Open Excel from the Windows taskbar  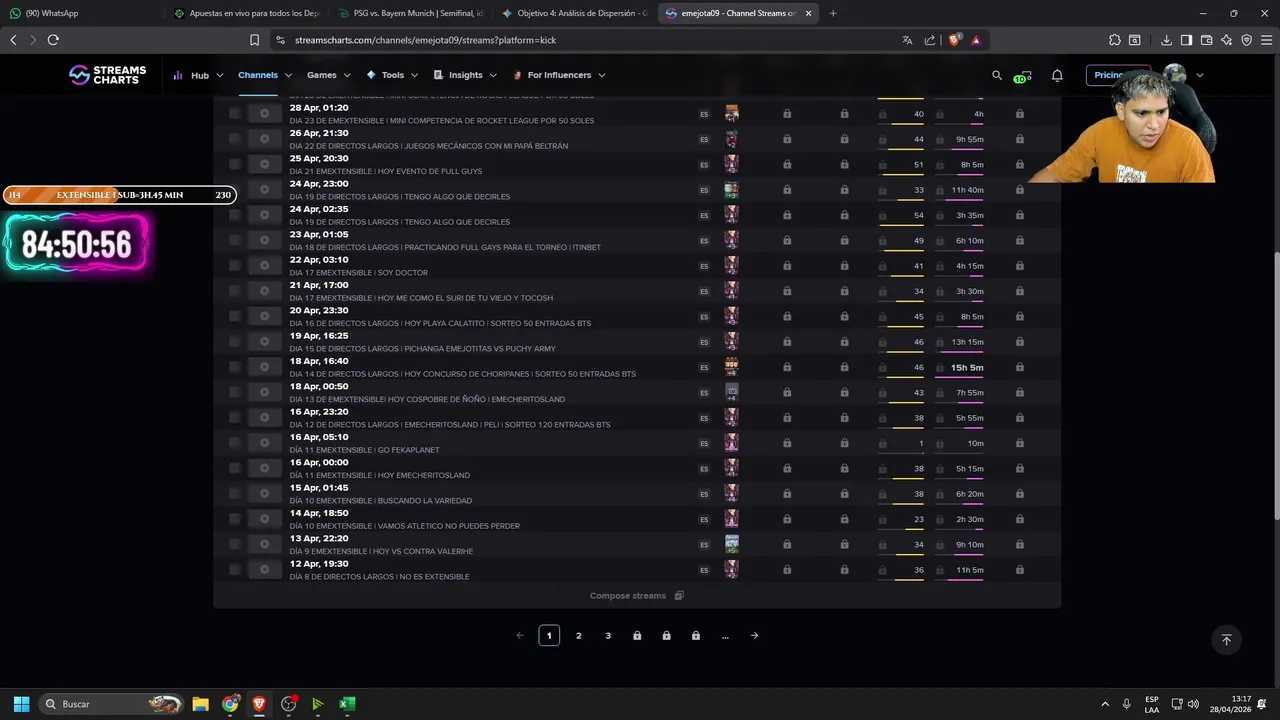tap(347, 704)
